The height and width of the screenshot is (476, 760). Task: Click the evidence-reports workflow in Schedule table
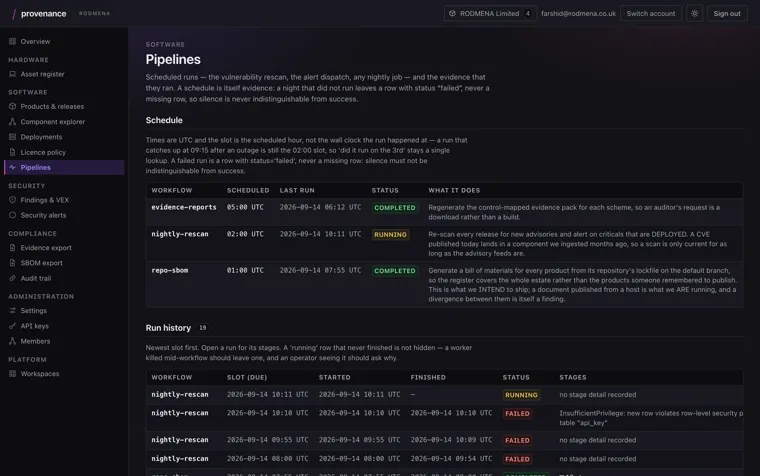pyautogui.click(x=184, y=207)
